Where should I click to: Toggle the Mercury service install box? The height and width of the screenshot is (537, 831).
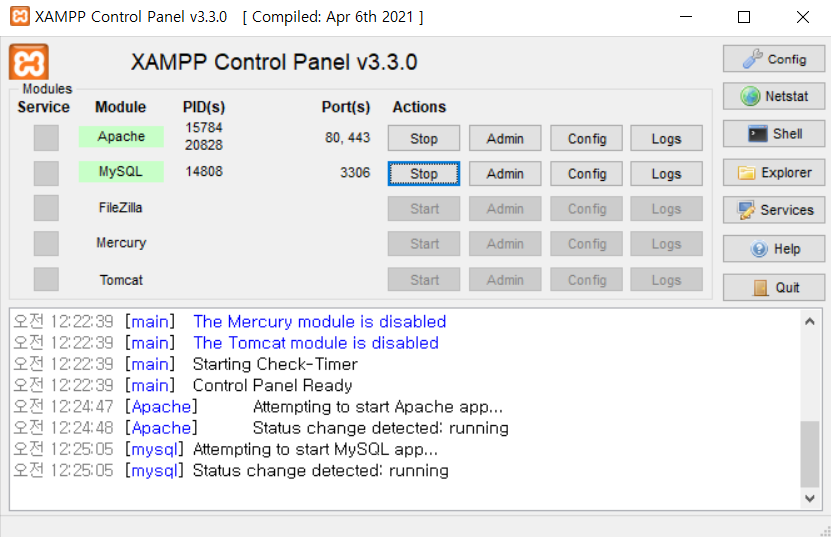click(46, 243)
